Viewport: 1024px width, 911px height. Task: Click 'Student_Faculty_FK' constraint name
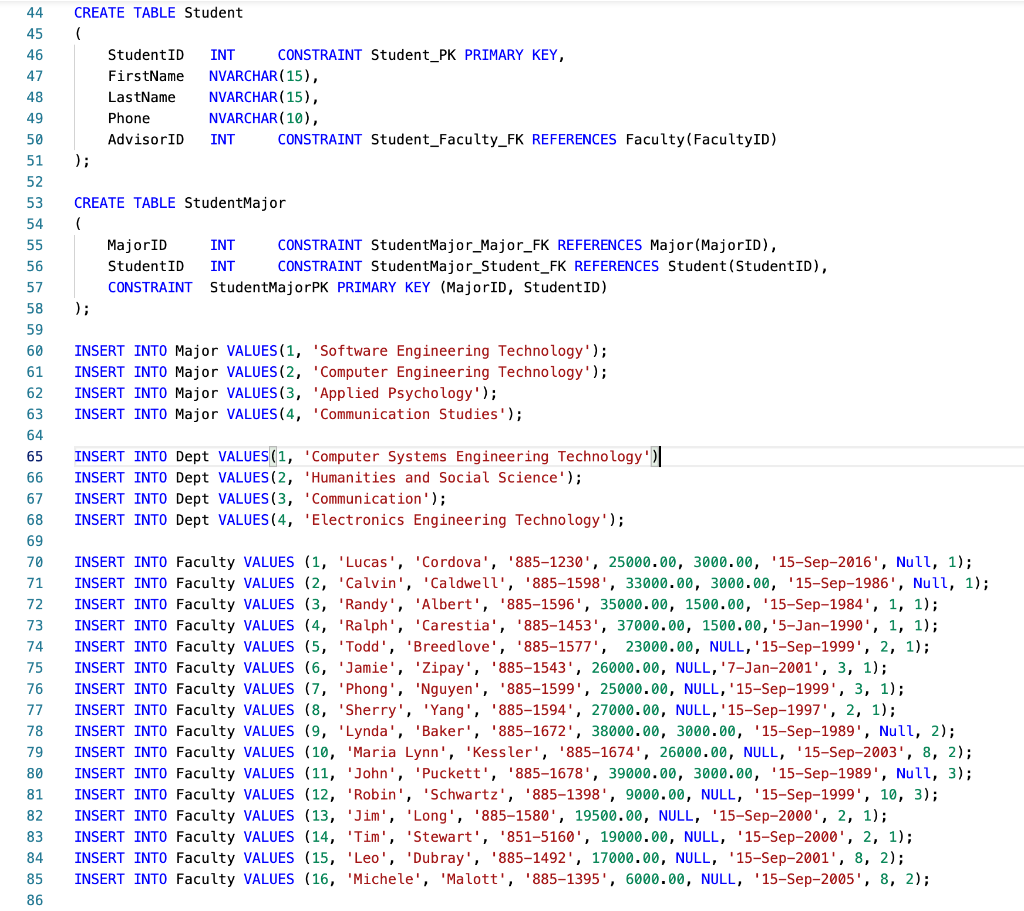(447, 140)
